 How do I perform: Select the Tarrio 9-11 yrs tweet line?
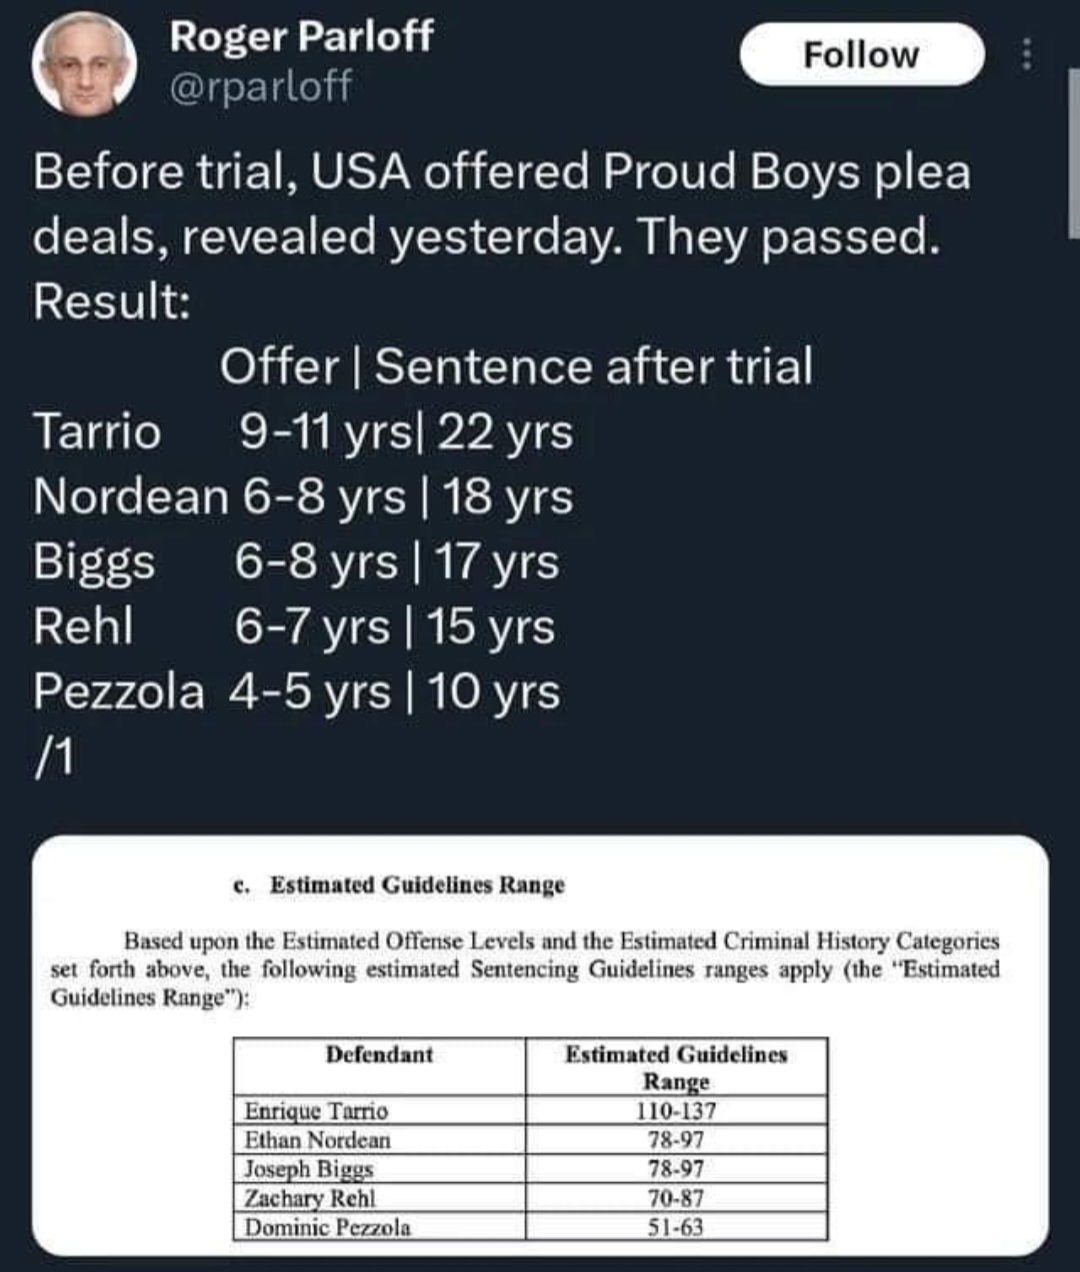[303, 432]
